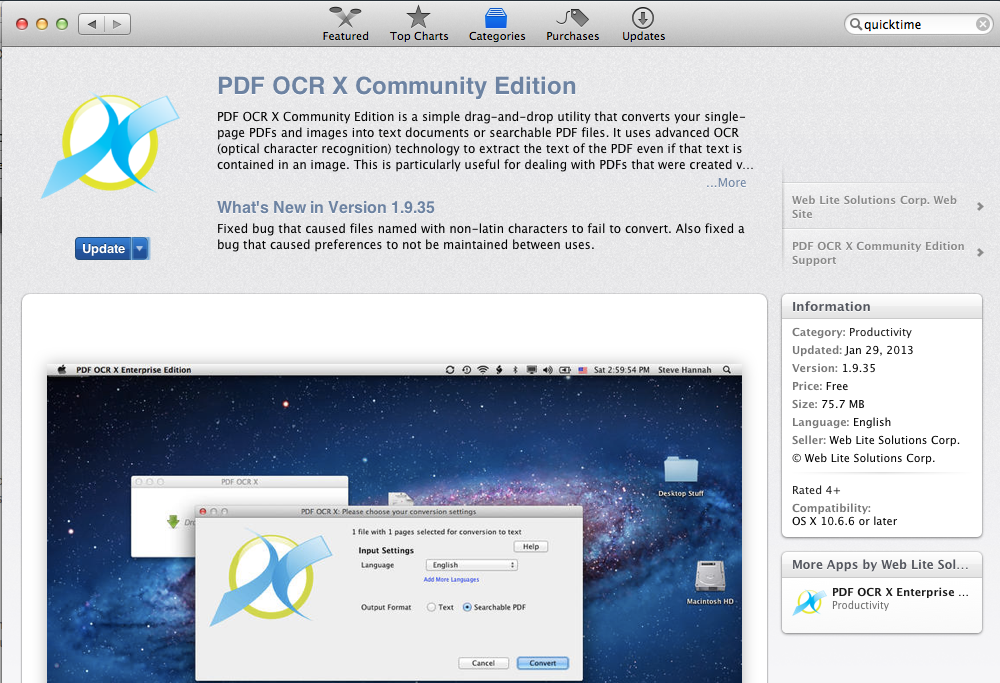Go back with the left arrow button
Screen dimensions: 1000x683
(92, 24)
